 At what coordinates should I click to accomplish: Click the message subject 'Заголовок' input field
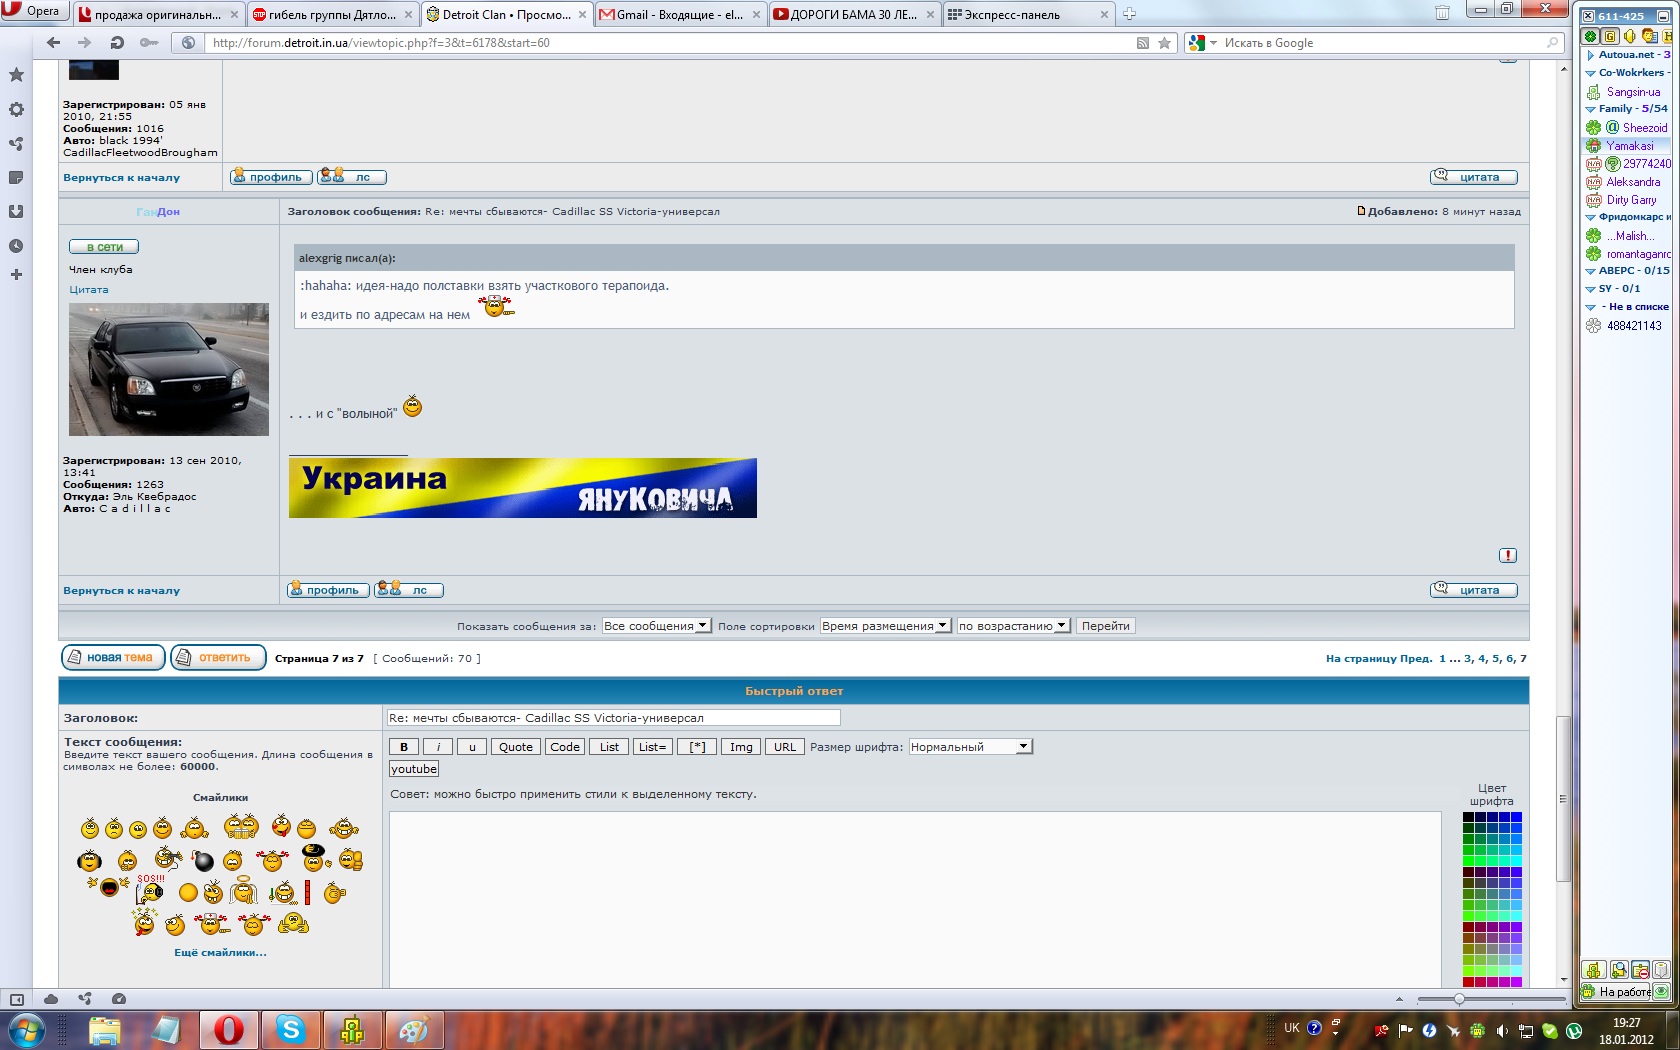click(613, 718)
